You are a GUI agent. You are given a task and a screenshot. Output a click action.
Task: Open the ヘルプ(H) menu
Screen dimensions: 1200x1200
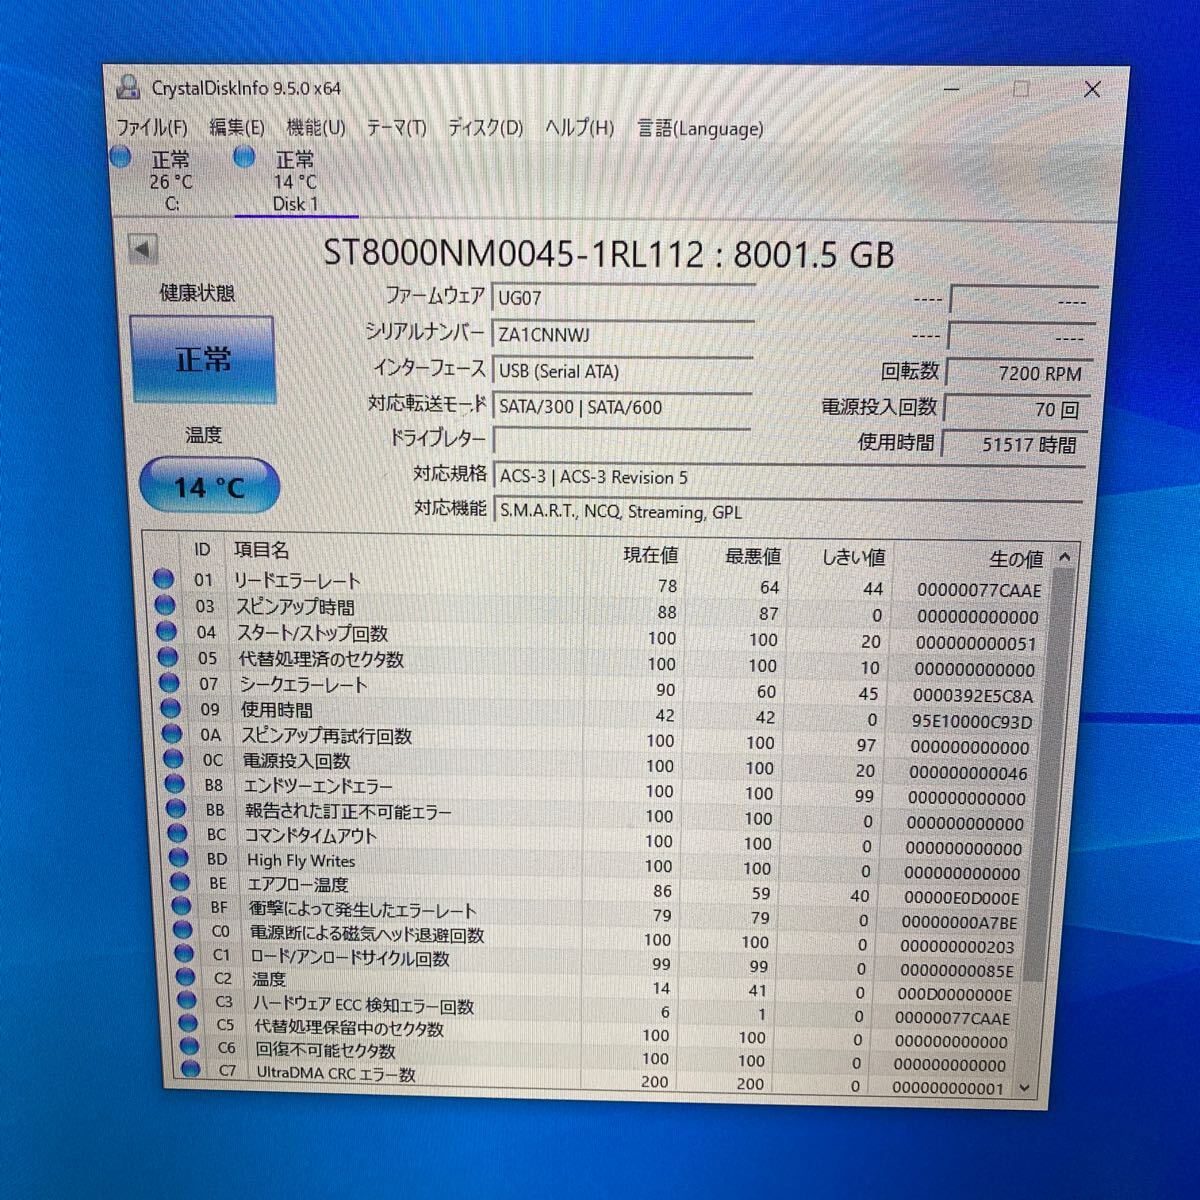point(579,128)
